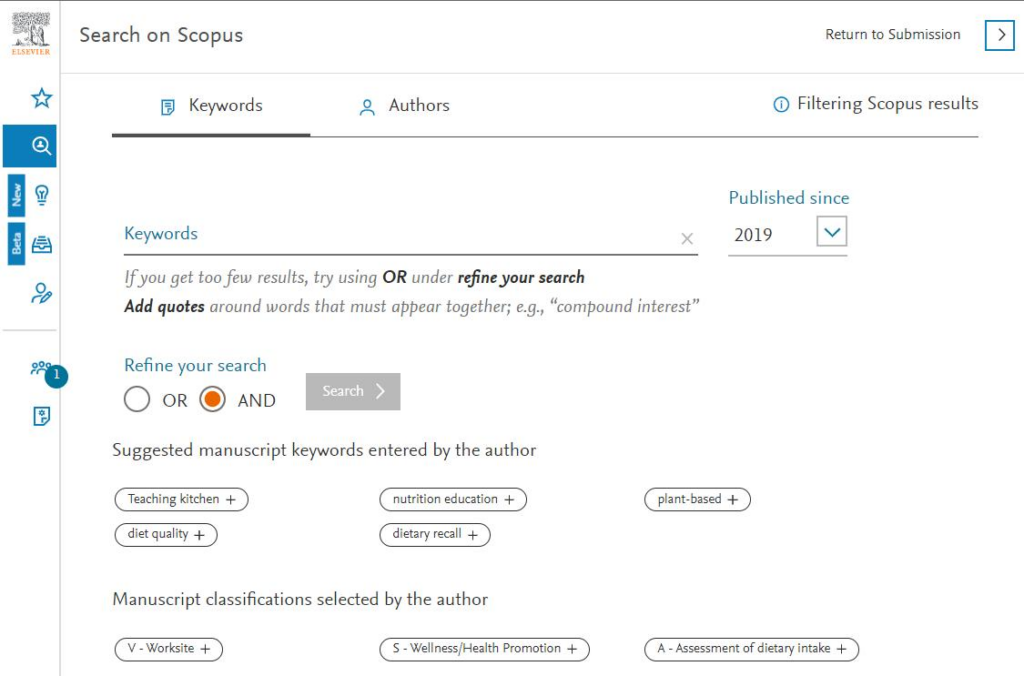Viewport: 1024px width, 676px height.
Task: Focus the Keywords input field
Action: click(398, 234)
